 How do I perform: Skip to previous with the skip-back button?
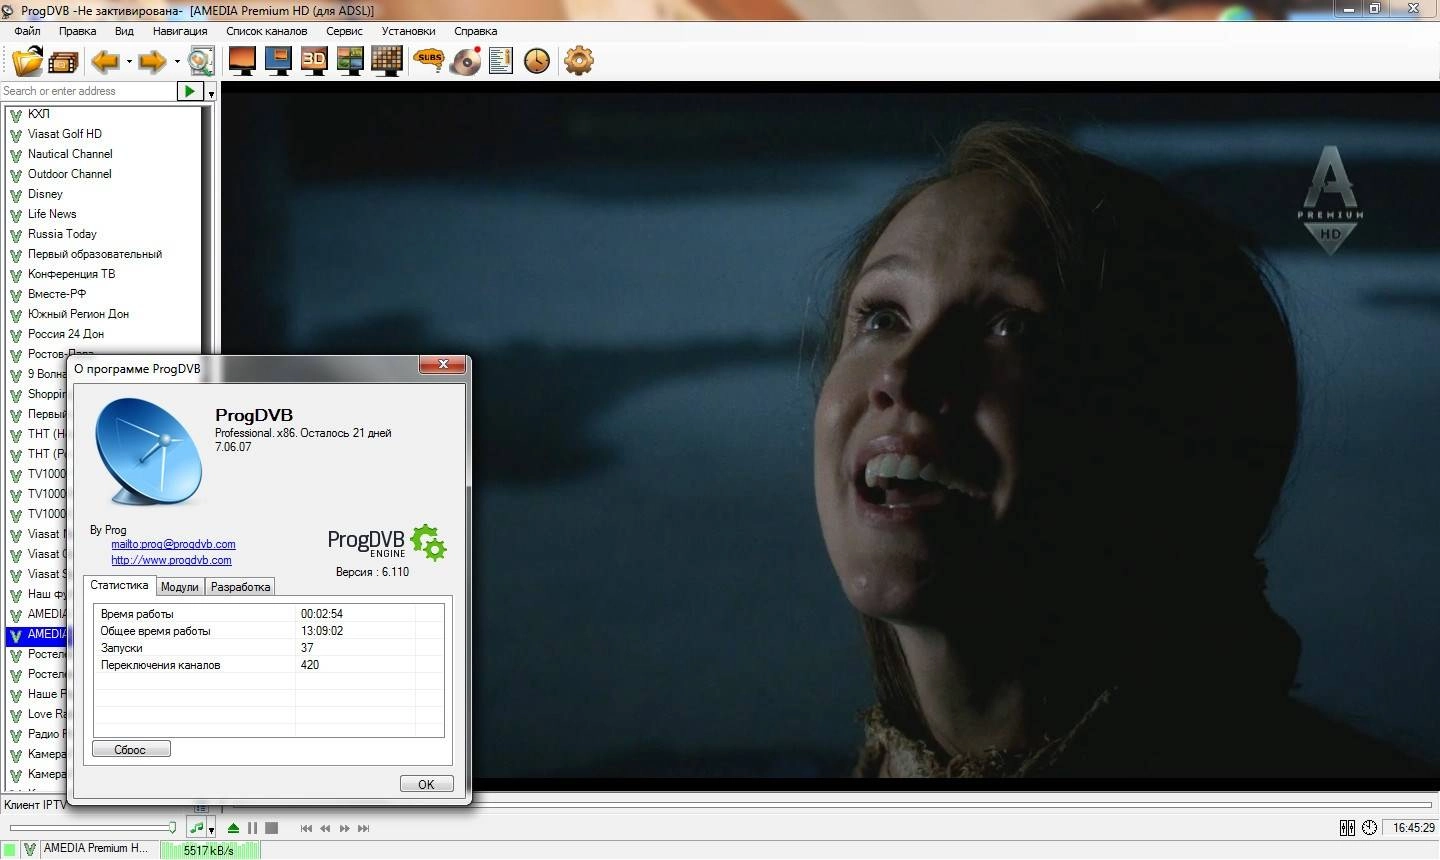(306, 828)
